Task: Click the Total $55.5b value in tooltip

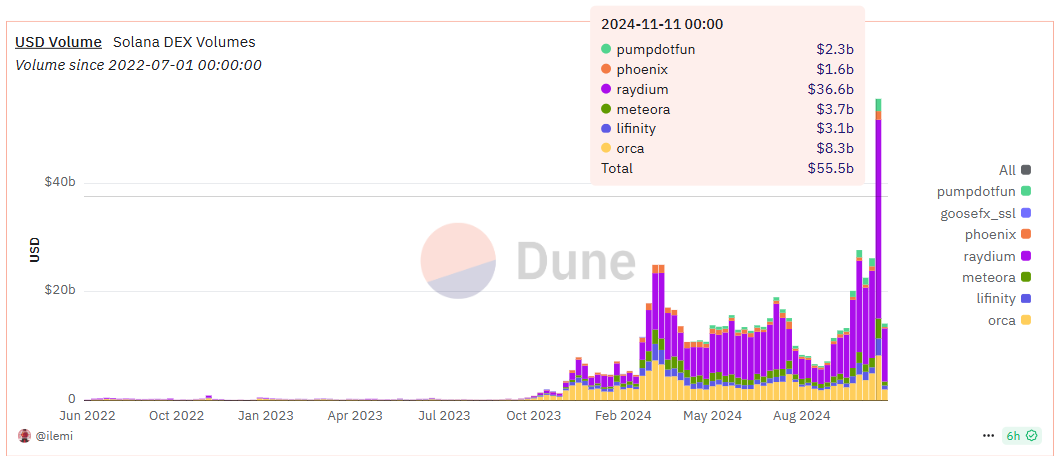Action: [x=831, y=168]
